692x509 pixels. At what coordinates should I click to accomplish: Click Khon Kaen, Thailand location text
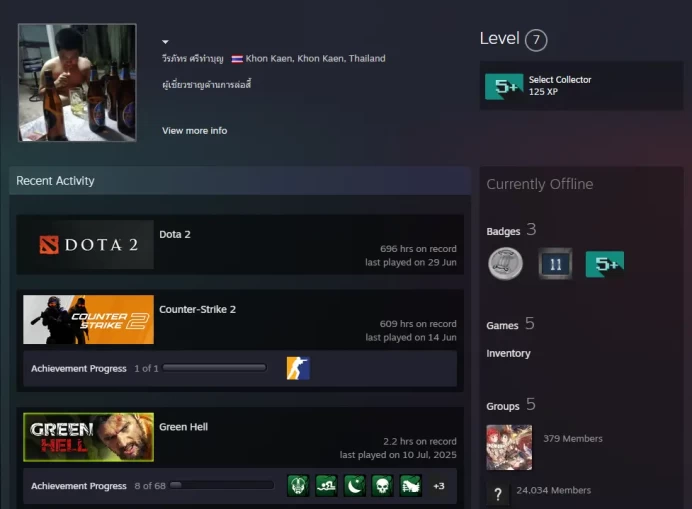[316, 59]
